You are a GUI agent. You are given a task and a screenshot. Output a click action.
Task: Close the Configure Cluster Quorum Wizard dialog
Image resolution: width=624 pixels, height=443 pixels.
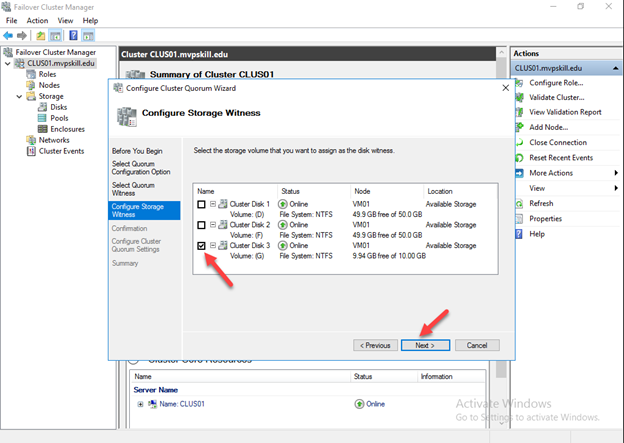[505, 88]
